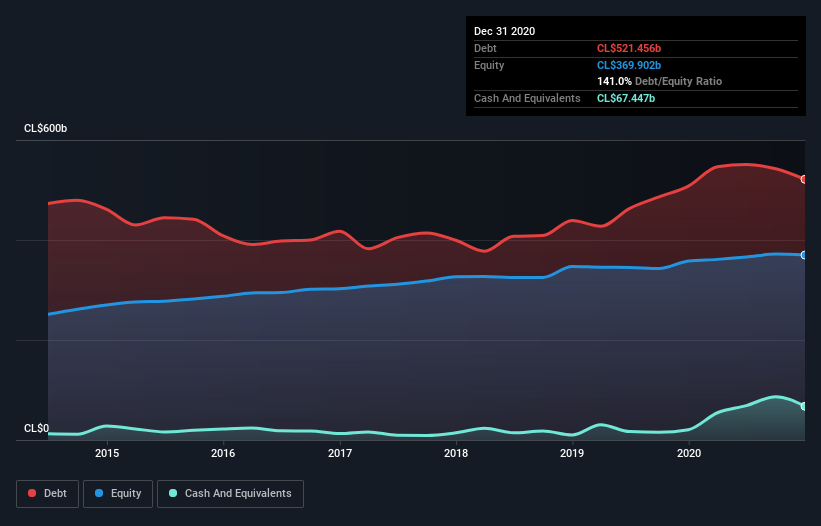Click the CL$521.456b debt value
821x526 pixels.
click(629, 48)
